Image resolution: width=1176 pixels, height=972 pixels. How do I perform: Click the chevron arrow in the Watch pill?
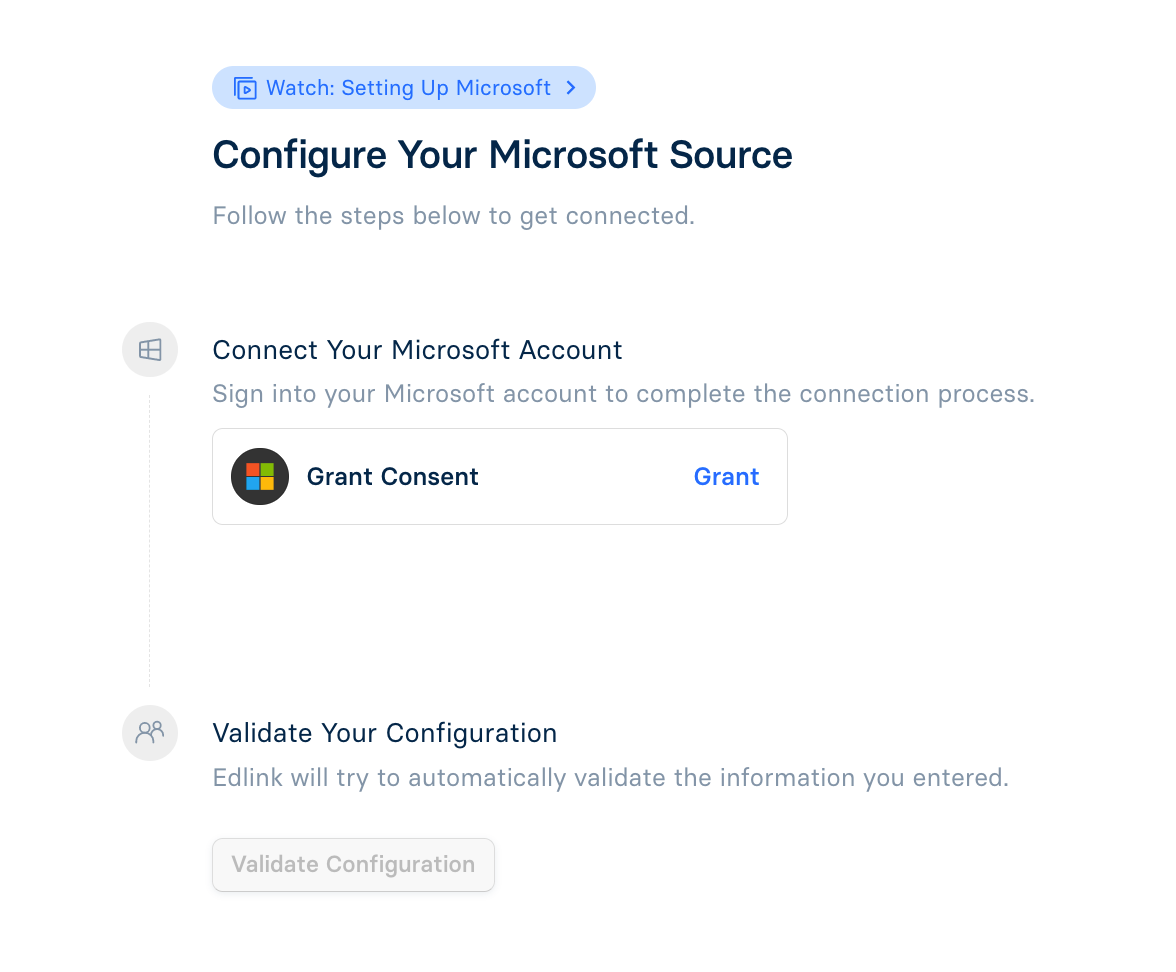click(571, 88)
